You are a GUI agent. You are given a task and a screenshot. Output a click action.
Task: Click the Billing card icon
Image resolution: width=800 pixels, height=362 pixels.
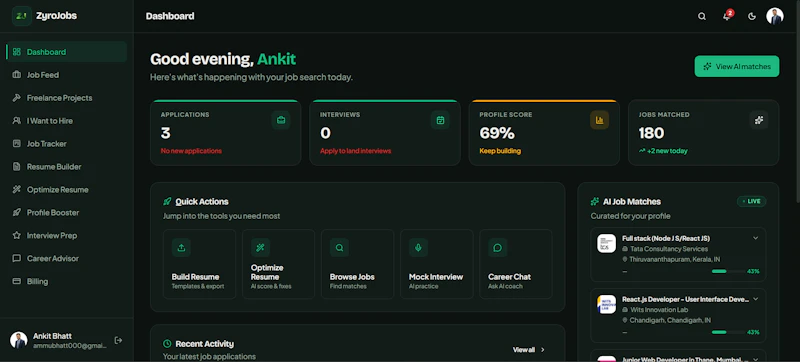[17, 281]
